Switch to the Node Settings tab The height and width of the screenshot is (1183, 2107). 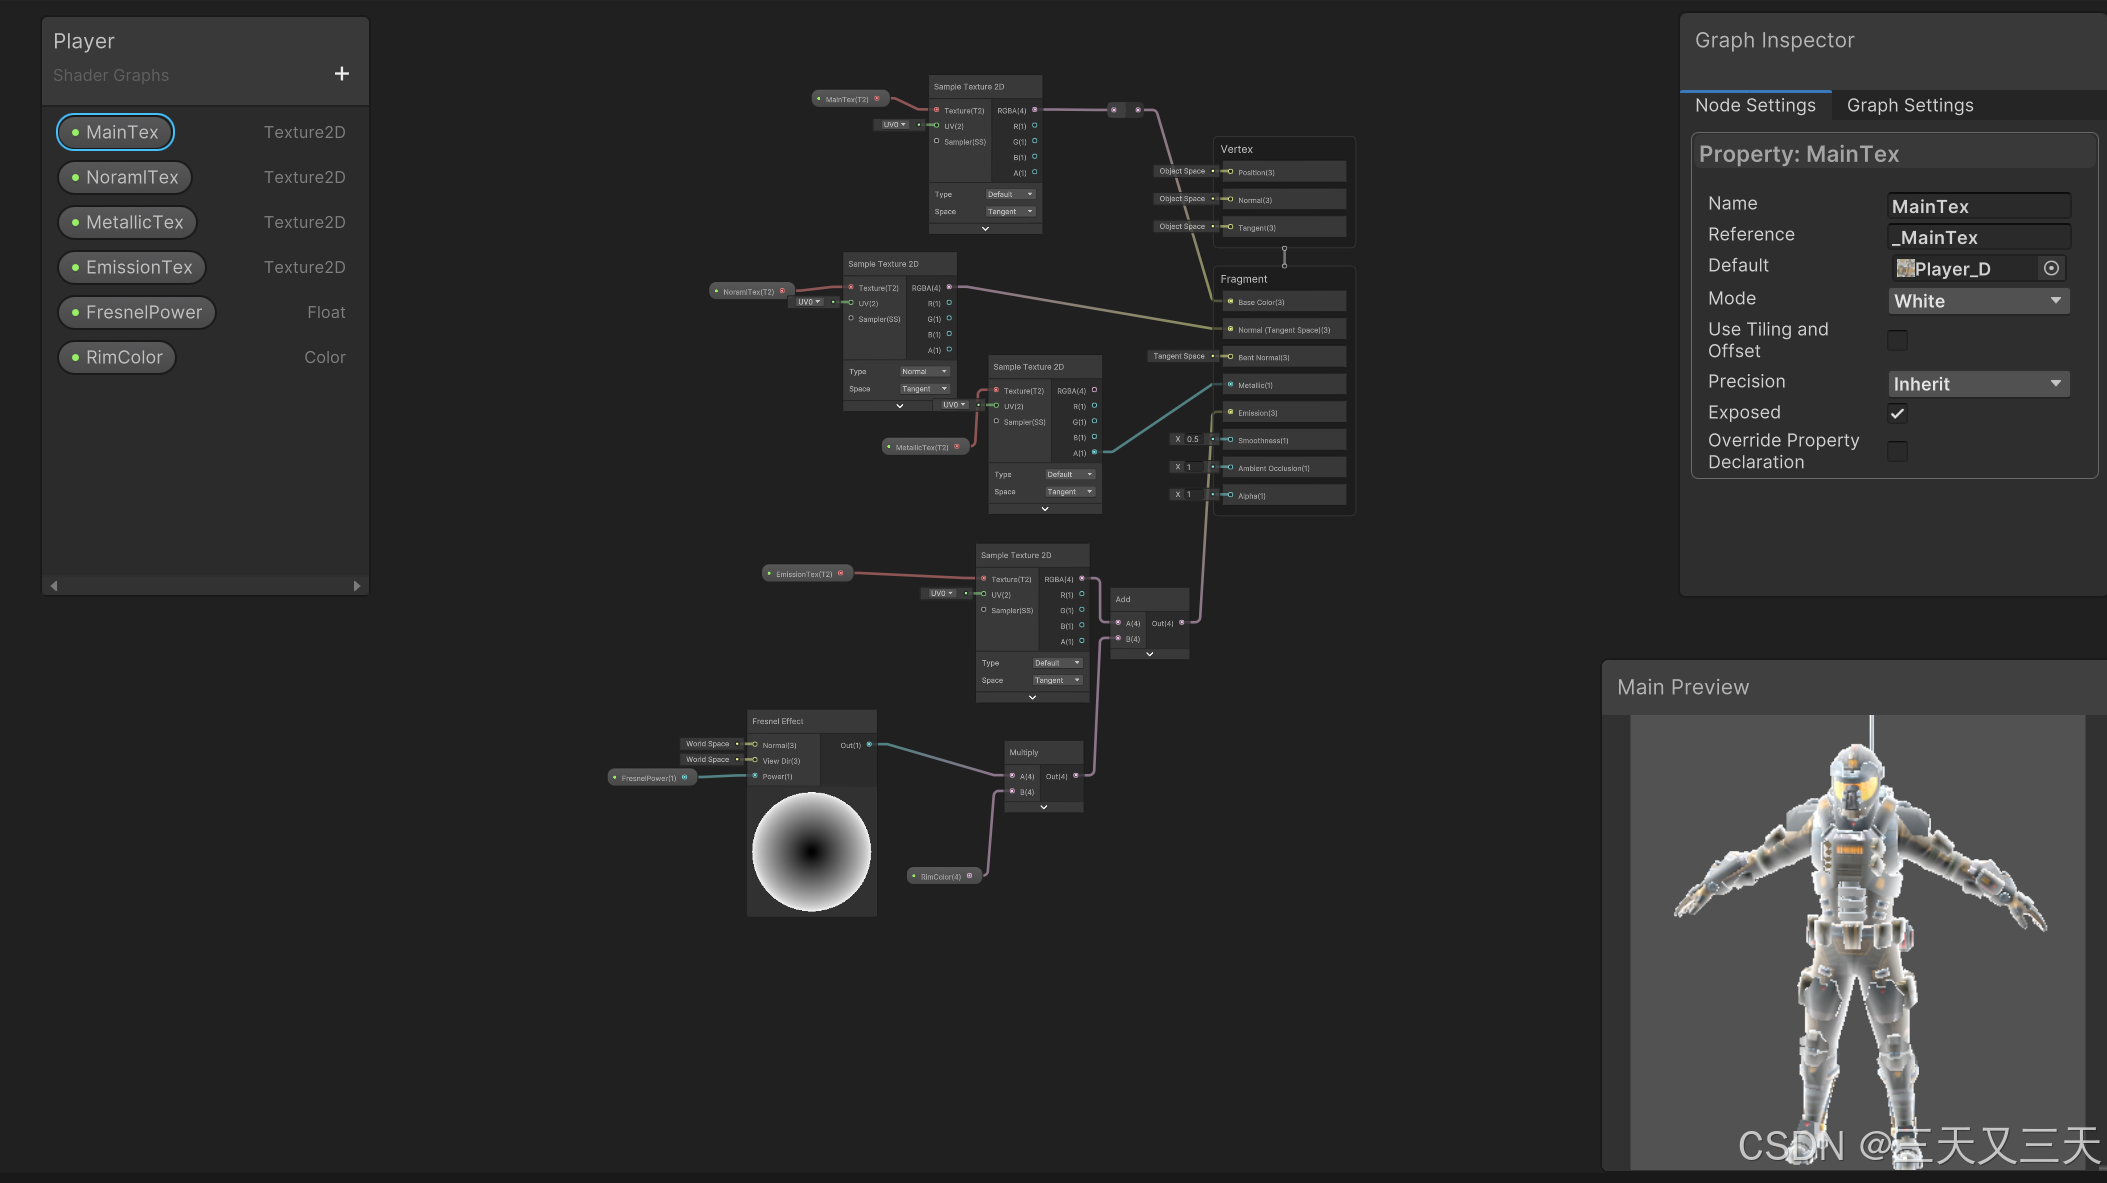(1755, 105)
